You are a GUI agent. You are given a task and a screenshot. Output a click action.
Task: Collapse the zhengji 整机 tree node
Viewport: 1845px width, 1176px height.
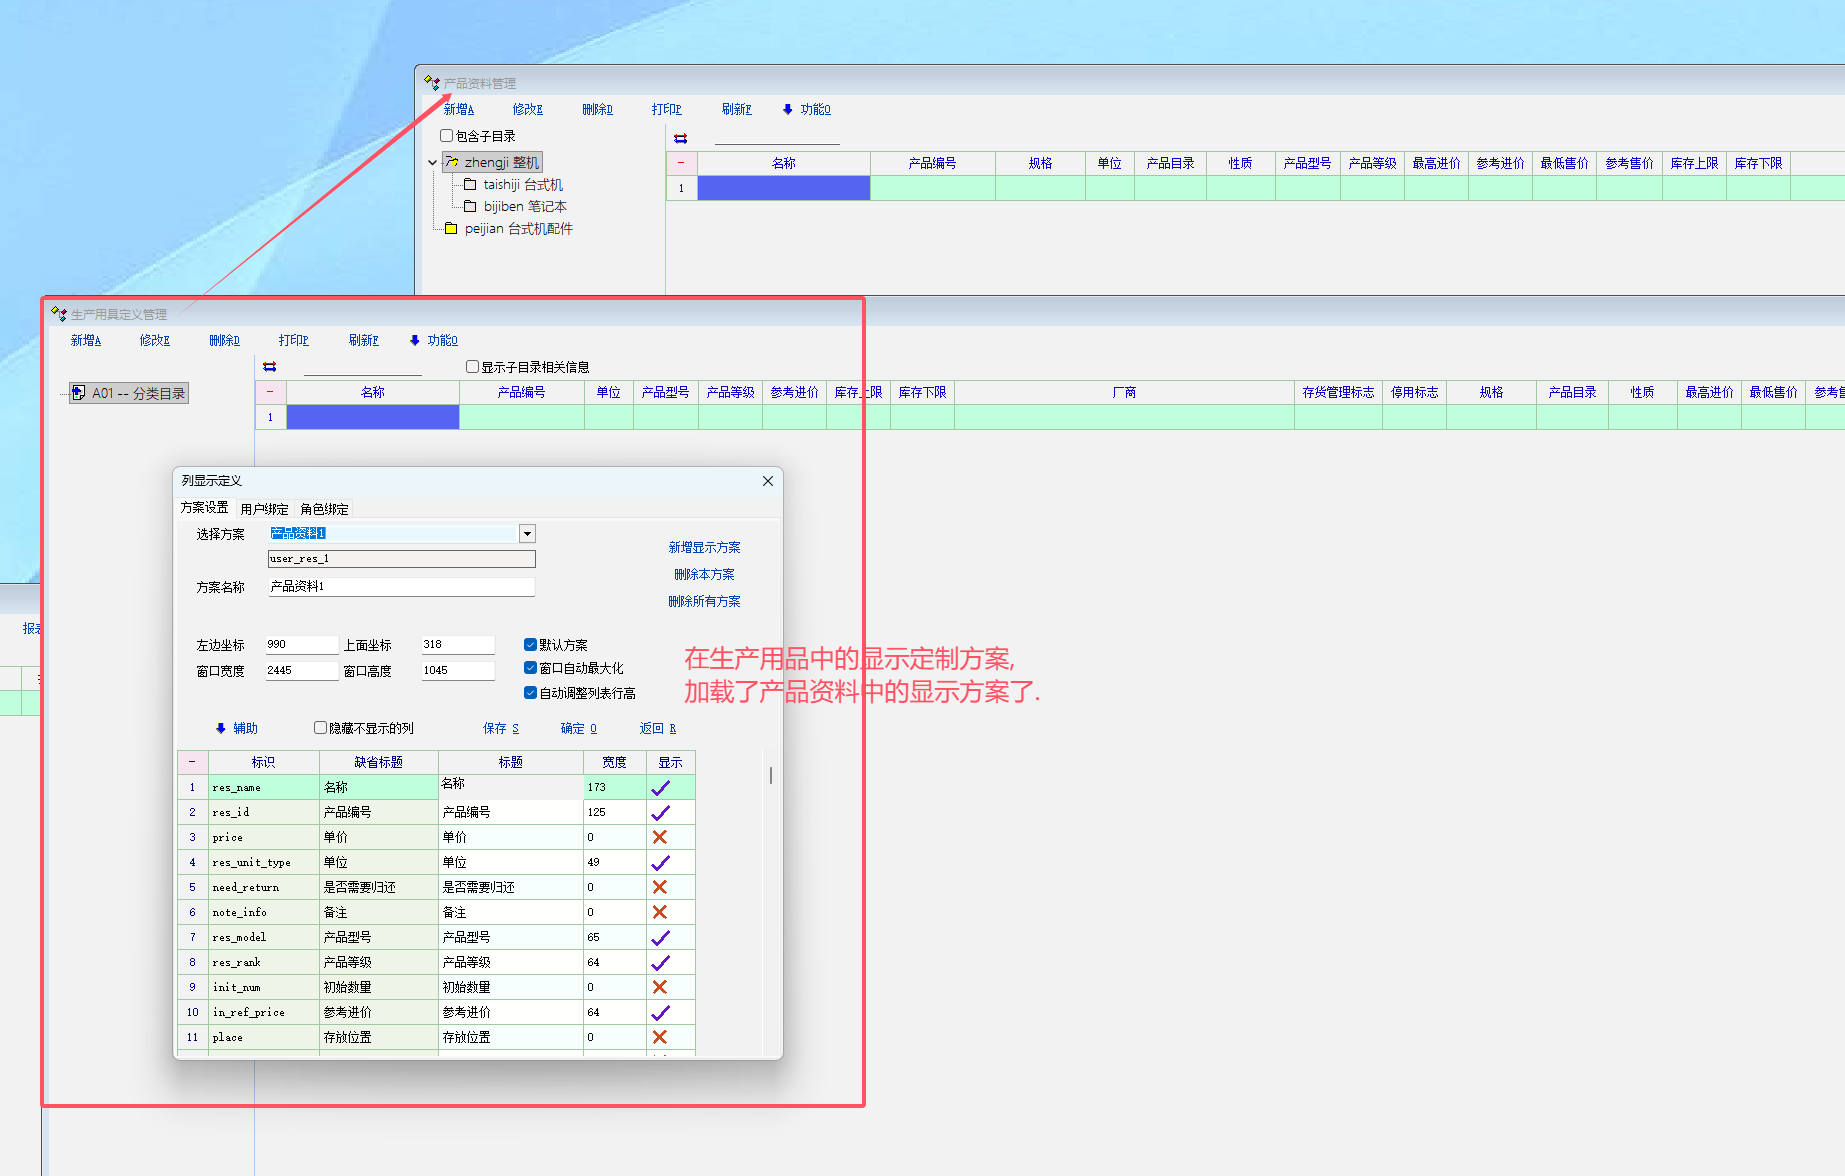tap(432, 162)
